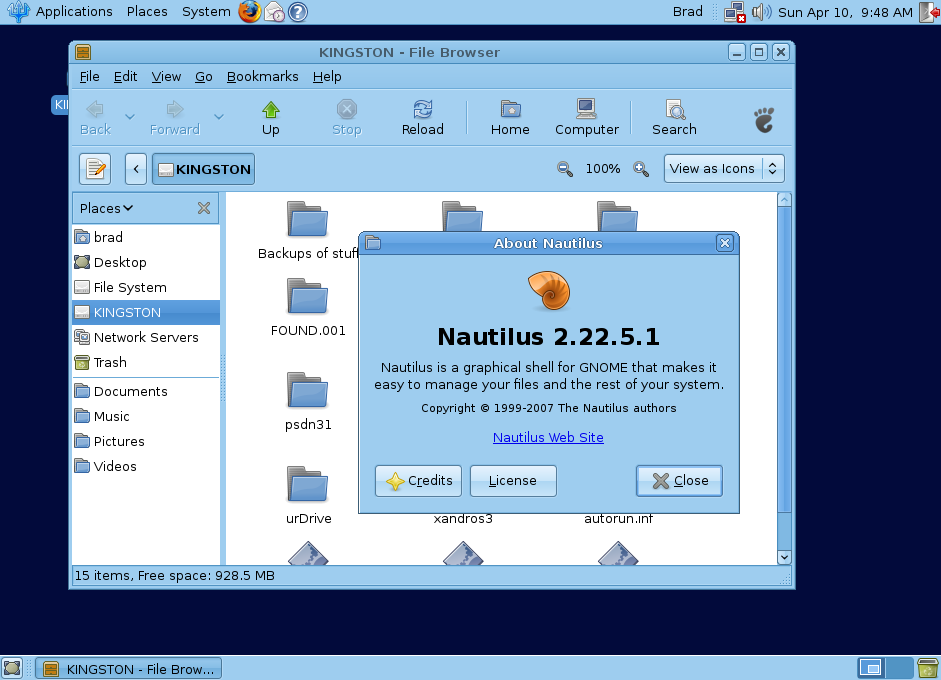Click the zoom out magnifier
This screenshot has height=680, width=941.
coord(564,169)
